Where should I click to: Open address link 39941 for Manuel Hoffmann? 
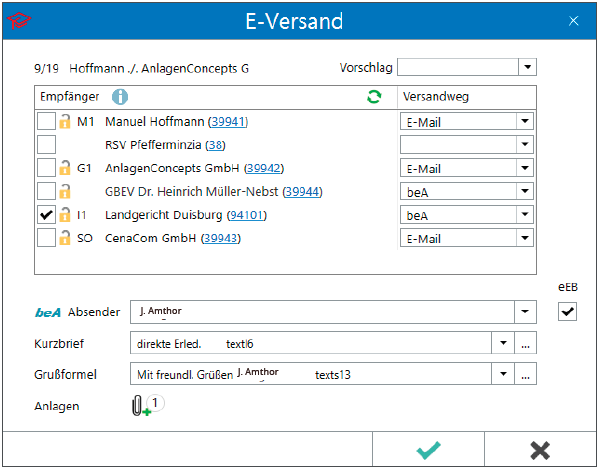click(x=227, y=122)
